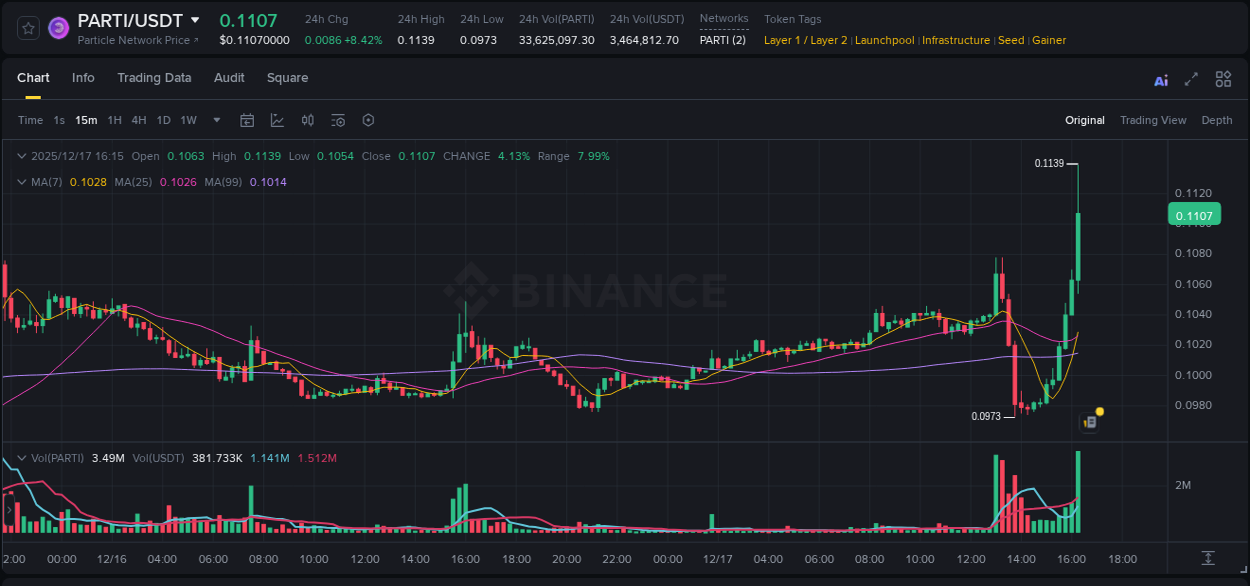The width and height of the screenshot is (1250, 586).
Task: Click the green 0.1107 price label
Action: pyautogui.click(x=1194, y=215)
